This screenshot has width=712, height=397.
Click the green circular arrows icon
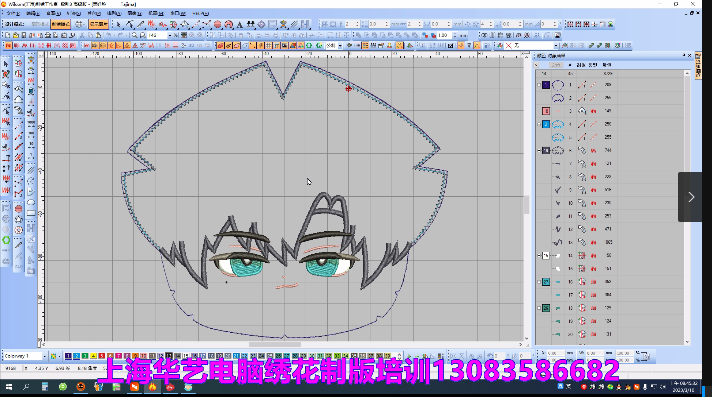coord(309,45)
